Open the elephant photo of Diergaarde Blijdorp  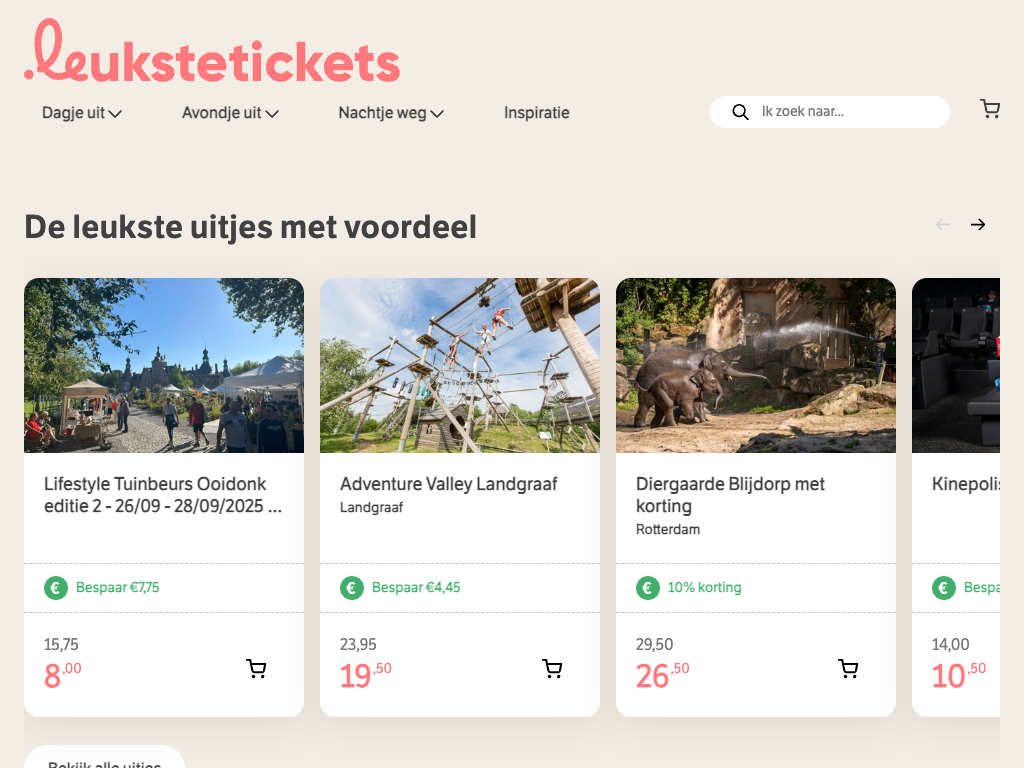(x=756, y=365)
